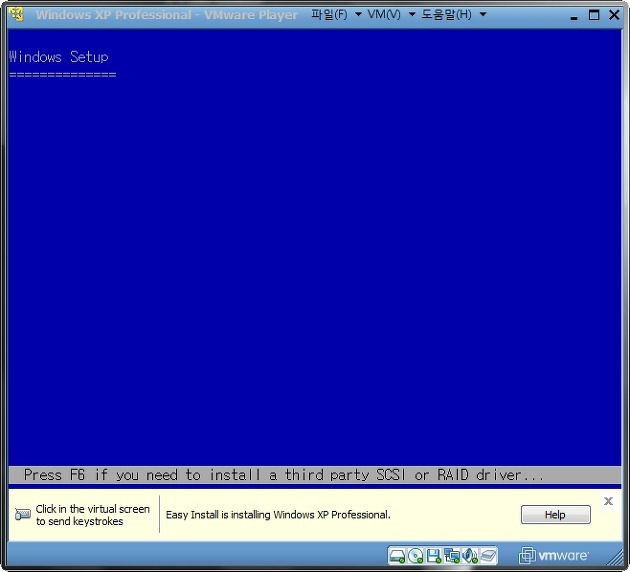
Task: Click the keyboard icon in the hint bar
Action: tap(22, 514)
